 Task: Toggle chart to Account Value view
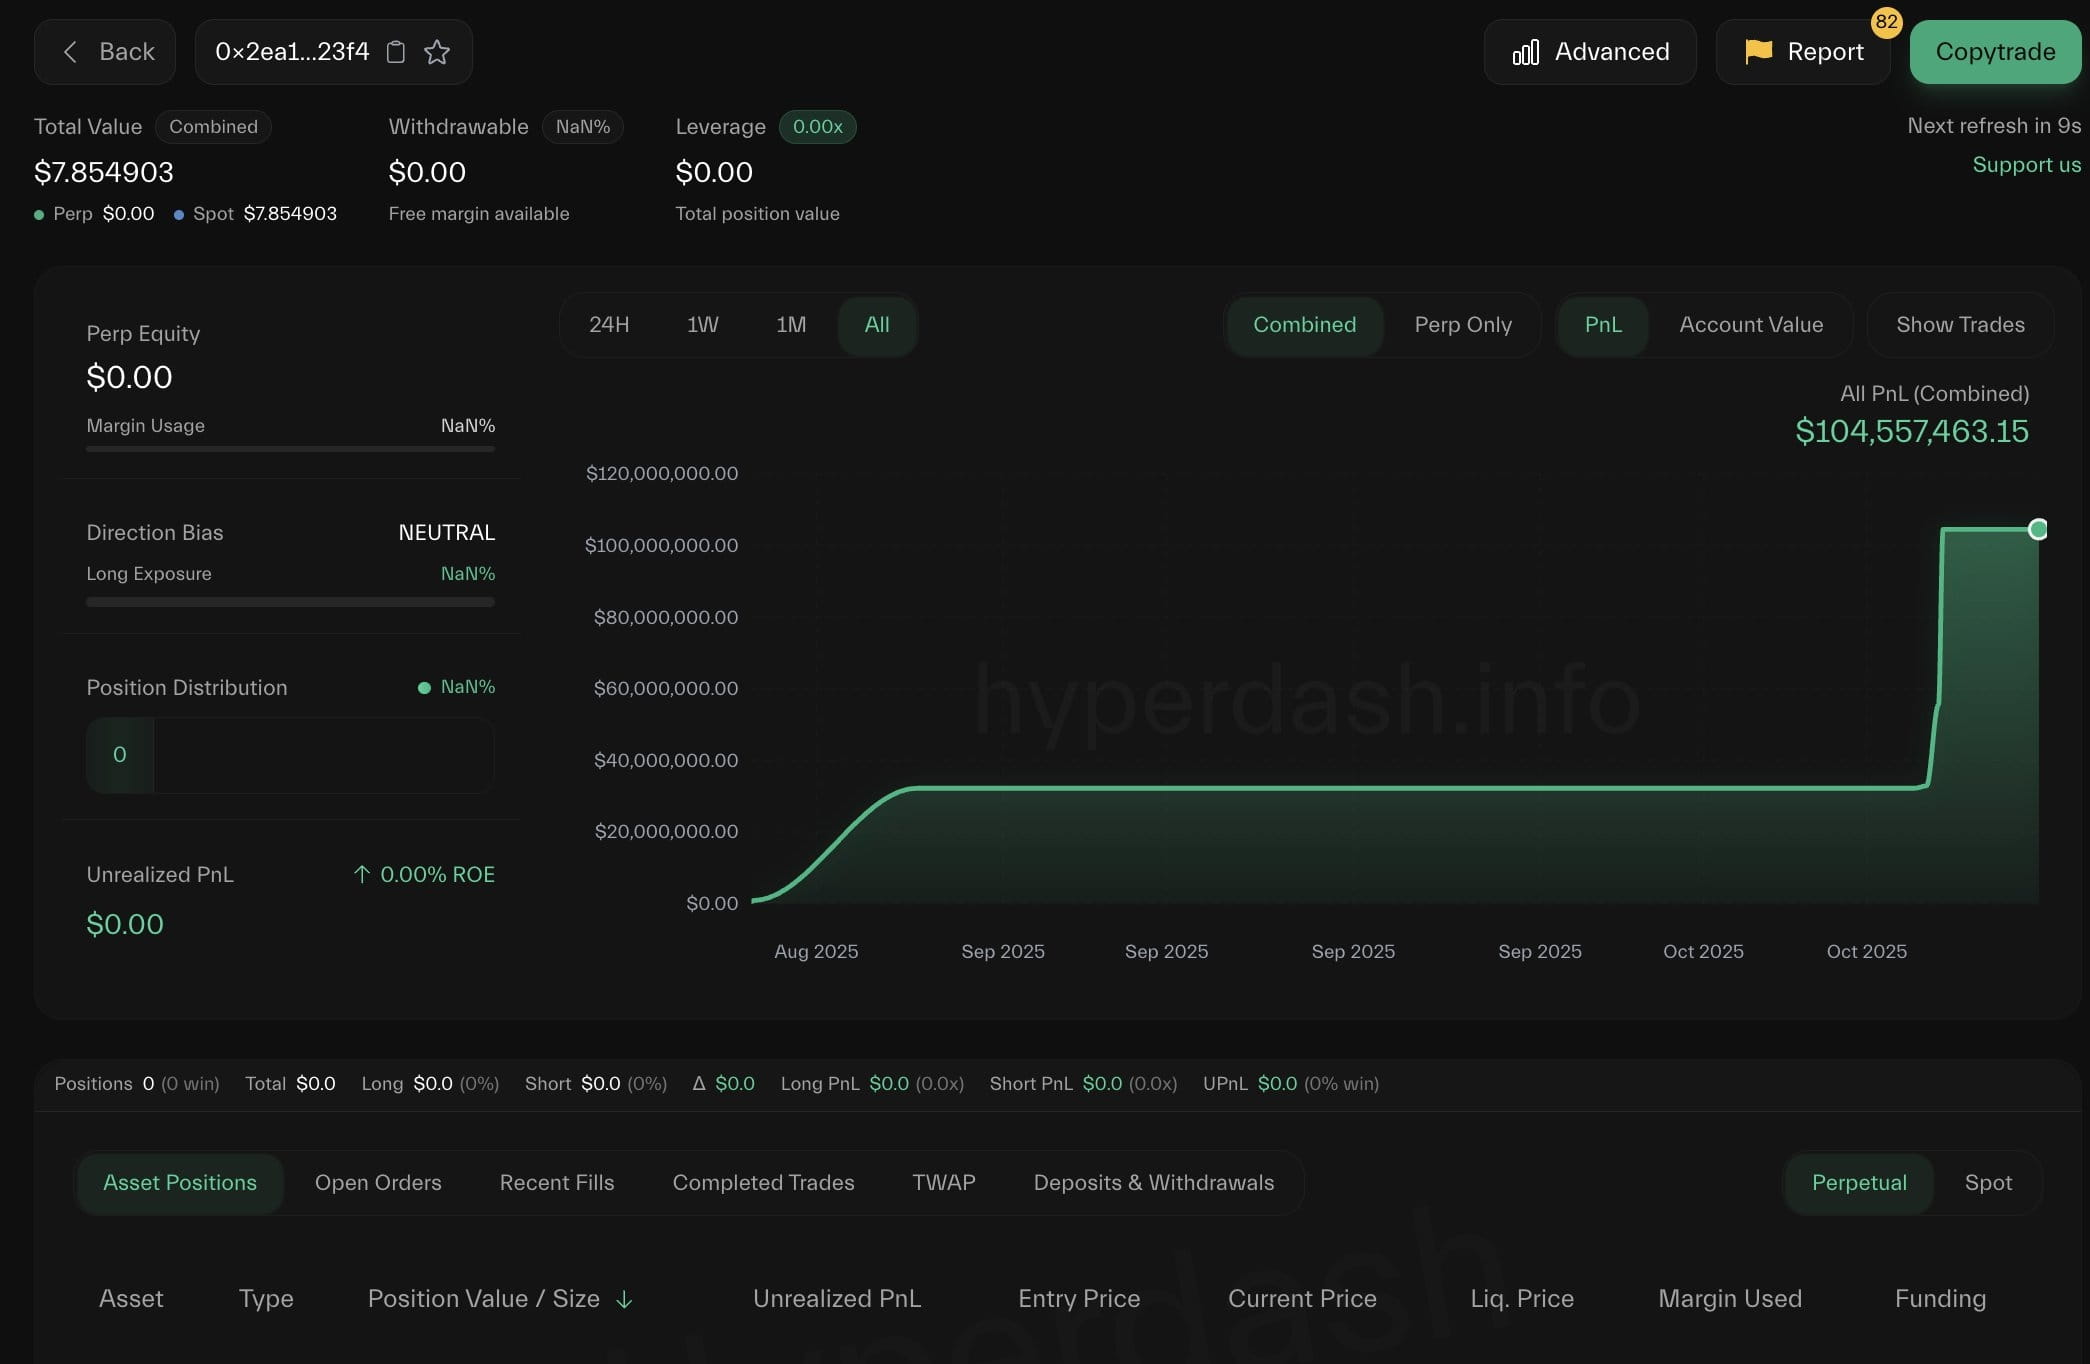point(1750,325)
